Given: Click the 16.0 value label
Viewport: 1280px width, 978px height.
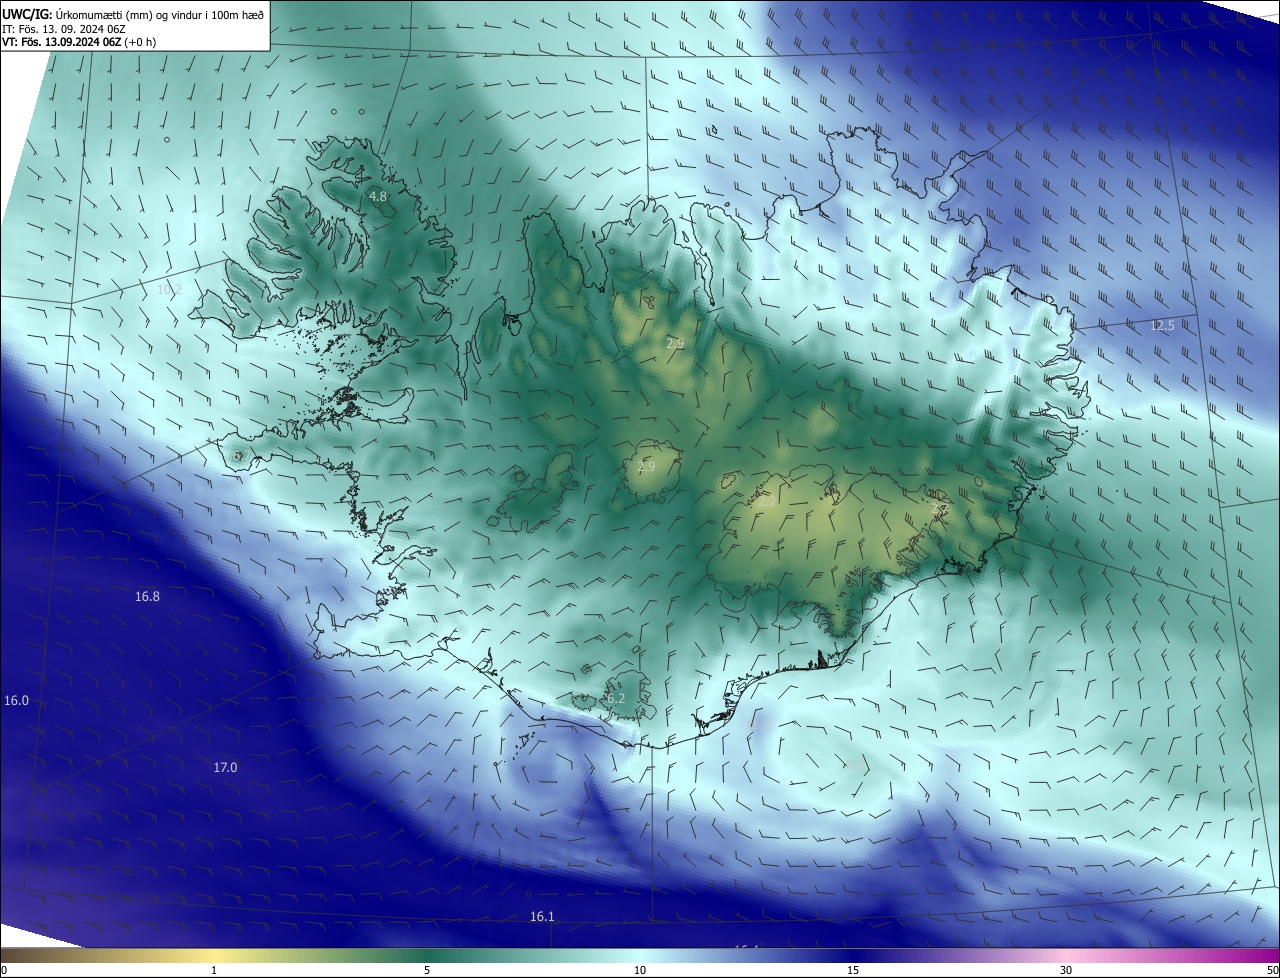Looking at the screenshot, I should pos(16,701).
